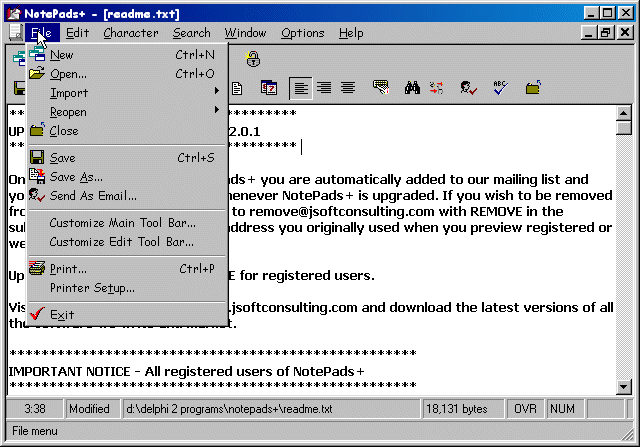Choose New from the File menu

pos(127,55)
